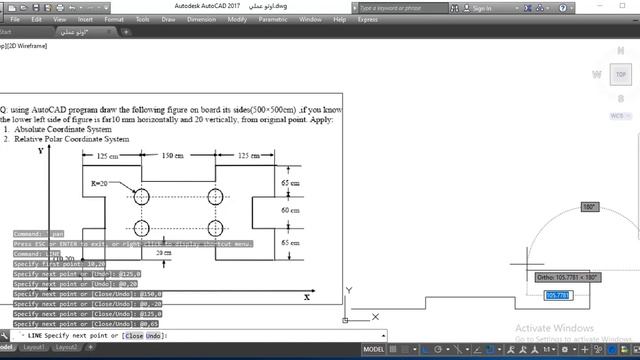The image size is (640, 360).
Task: Open the Edit menu
Action: 36,19
